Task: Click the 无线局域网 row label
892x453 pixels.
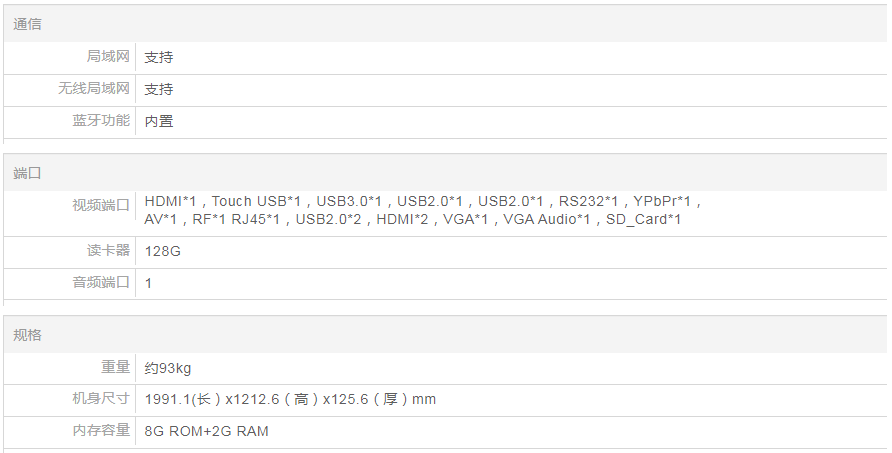Action: [94, 89]
